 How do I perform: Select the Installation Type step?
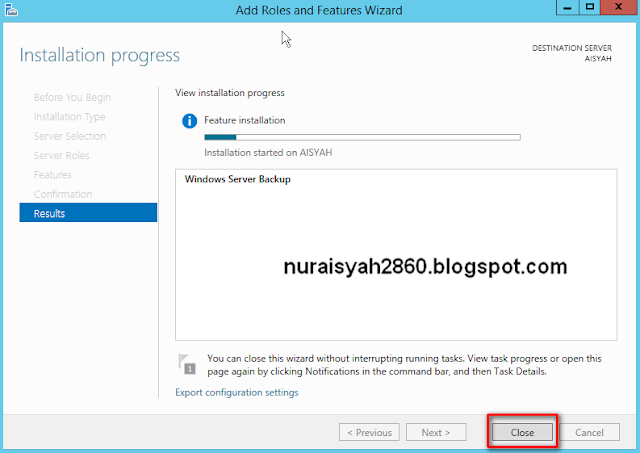click(69, 117)
